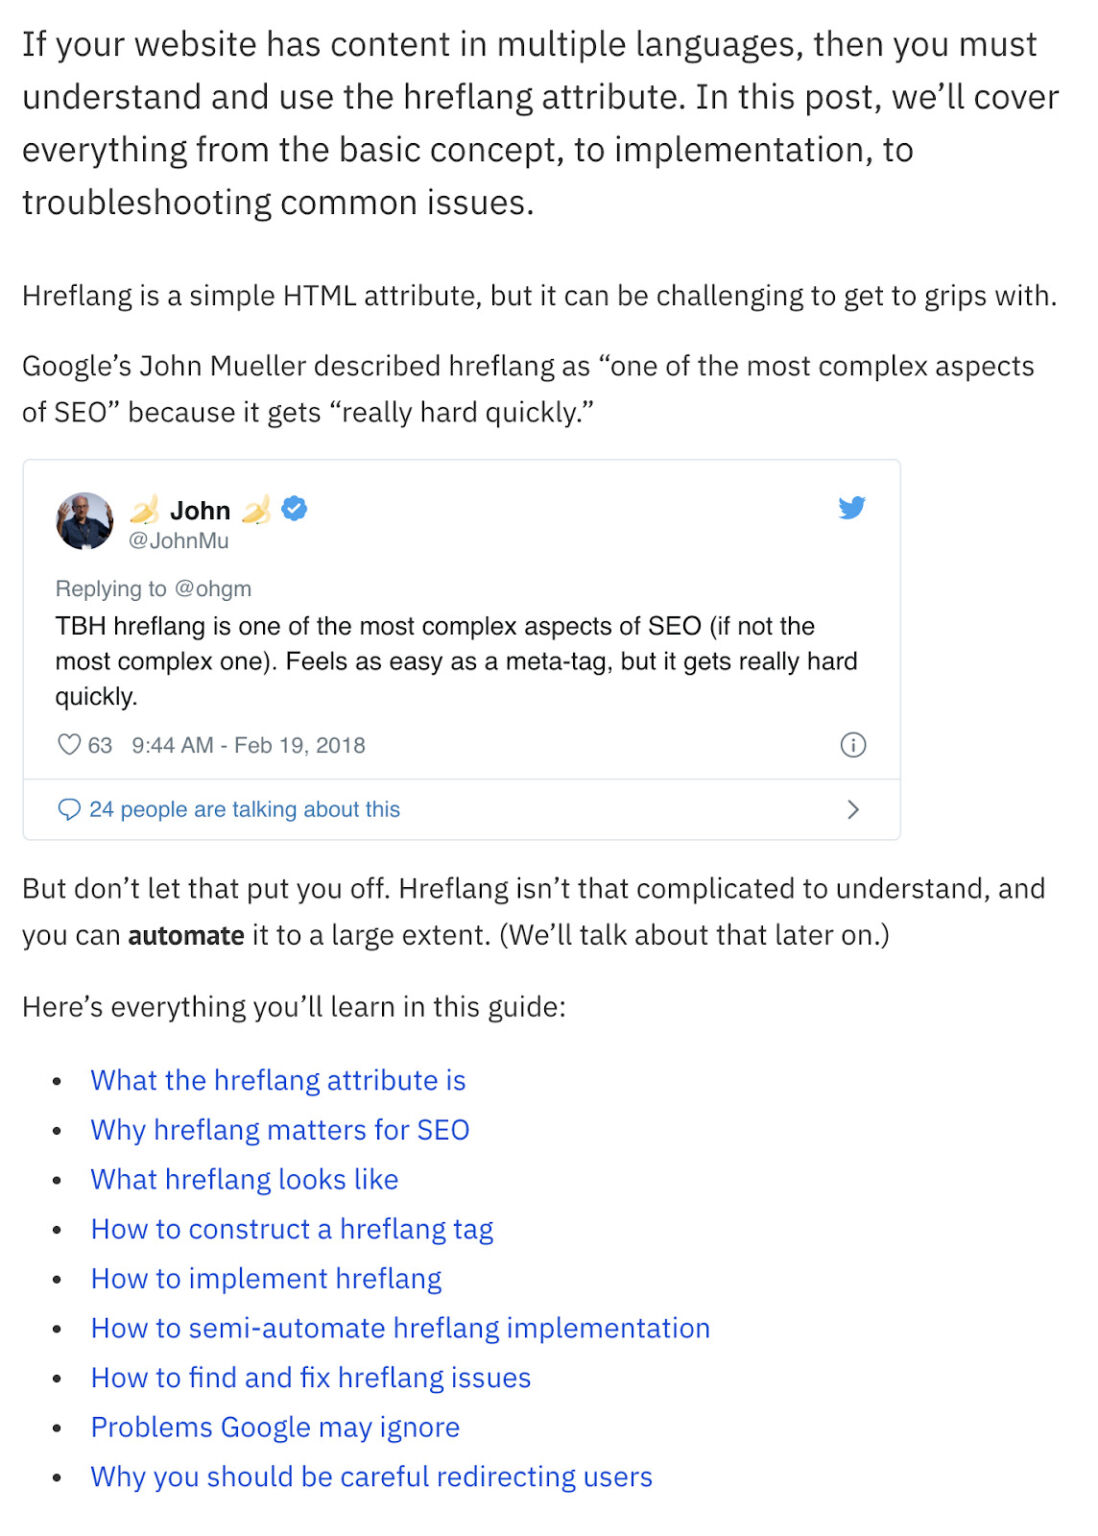This screenshot has width=1098, height=1536.
Task: Open "What hreflang looks like"
Action: tap(244, 1179)
